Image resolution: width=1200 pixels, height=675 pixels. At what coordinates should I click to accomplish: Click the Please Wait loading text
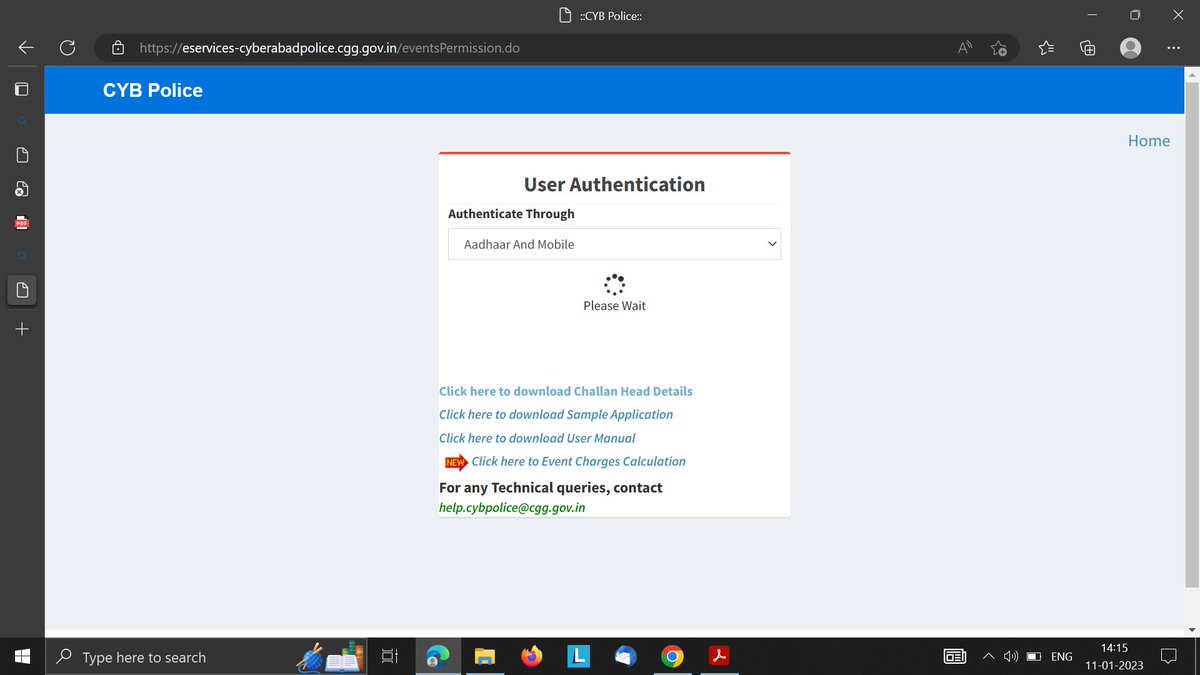coord(614,306)
